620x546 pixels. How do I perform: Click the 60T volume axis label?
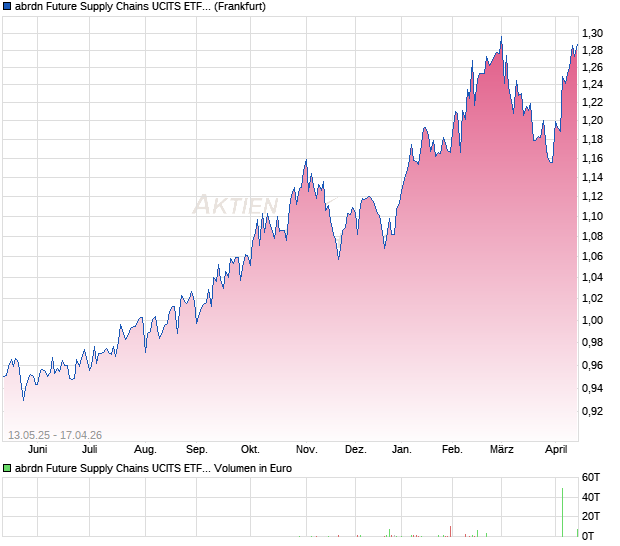591,477
